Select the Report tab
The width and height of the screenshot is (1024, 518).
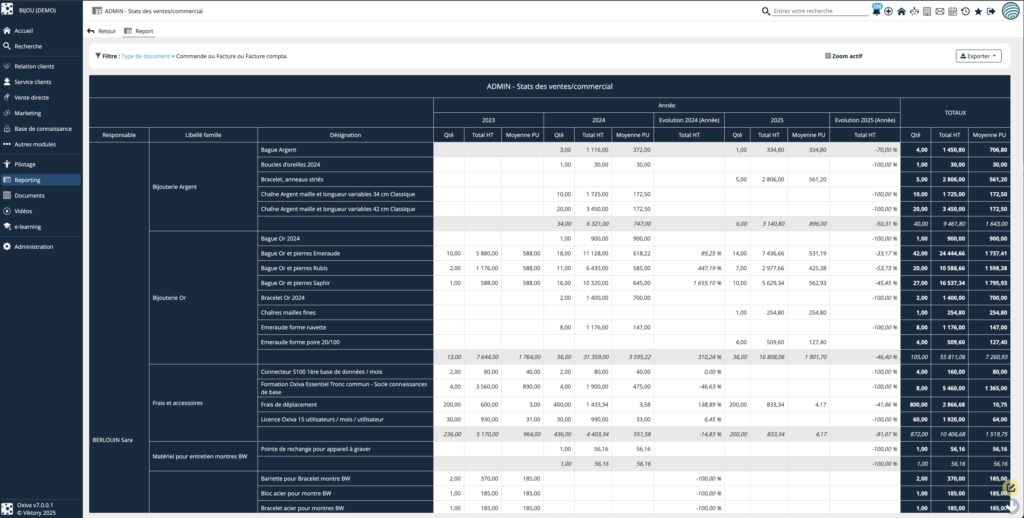[139, 31]
